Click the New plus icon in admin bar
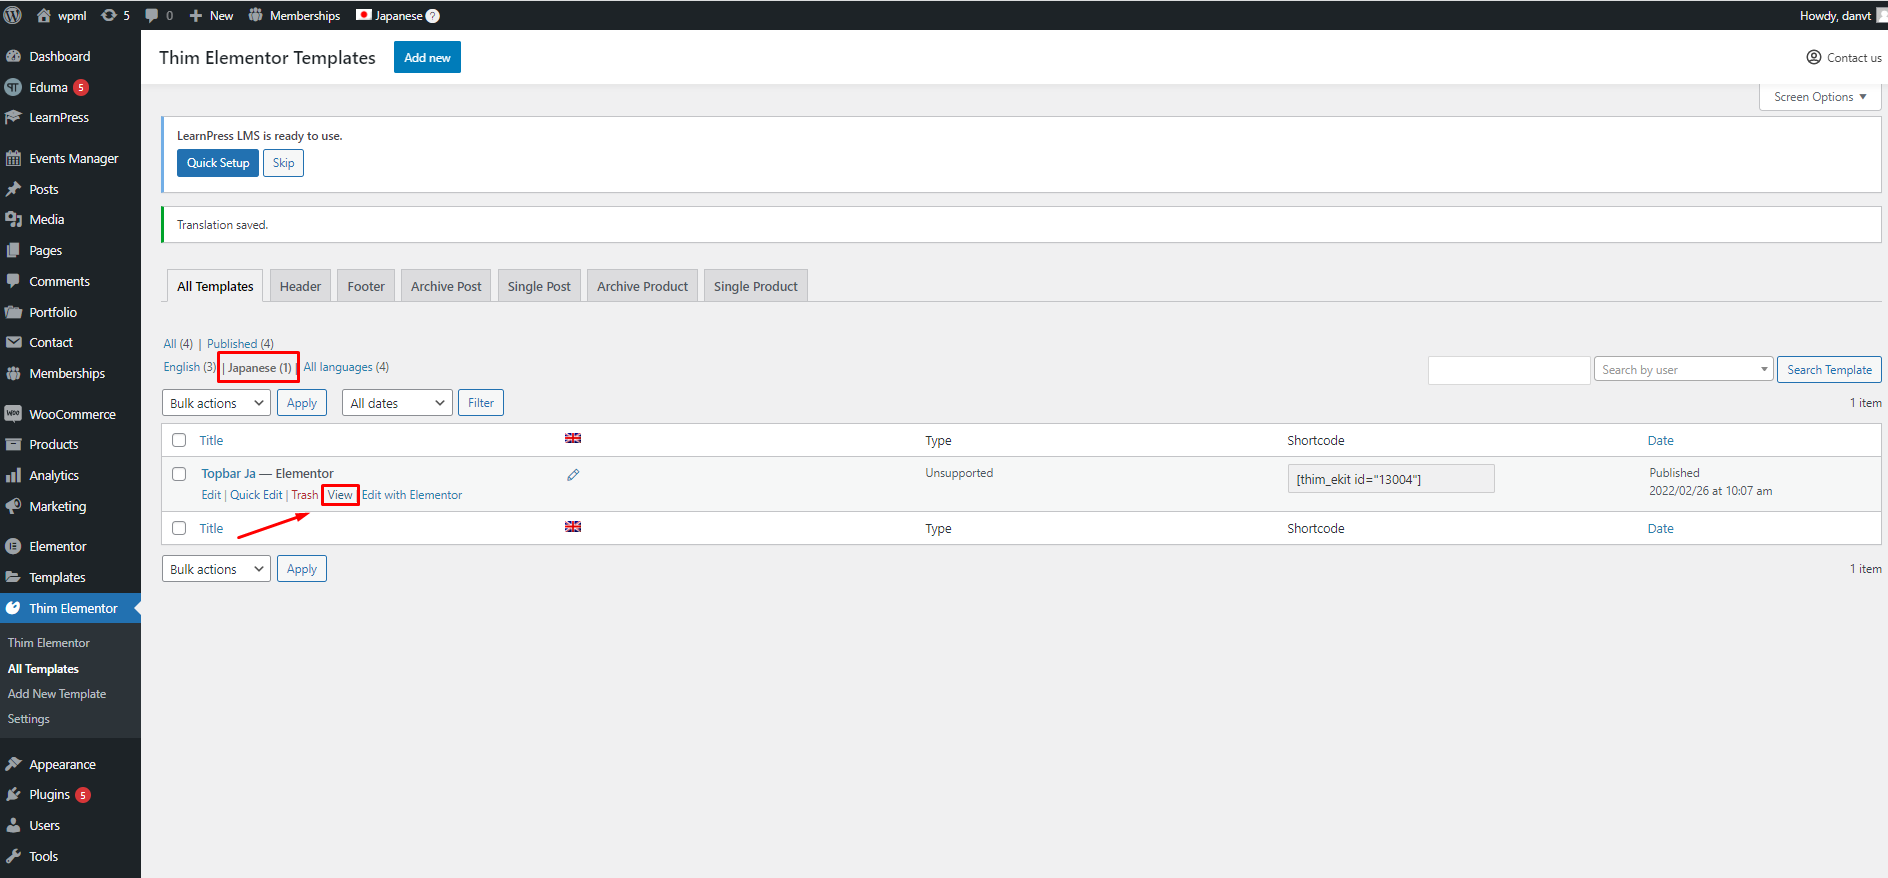1888x878 pixels. (196, 15)
